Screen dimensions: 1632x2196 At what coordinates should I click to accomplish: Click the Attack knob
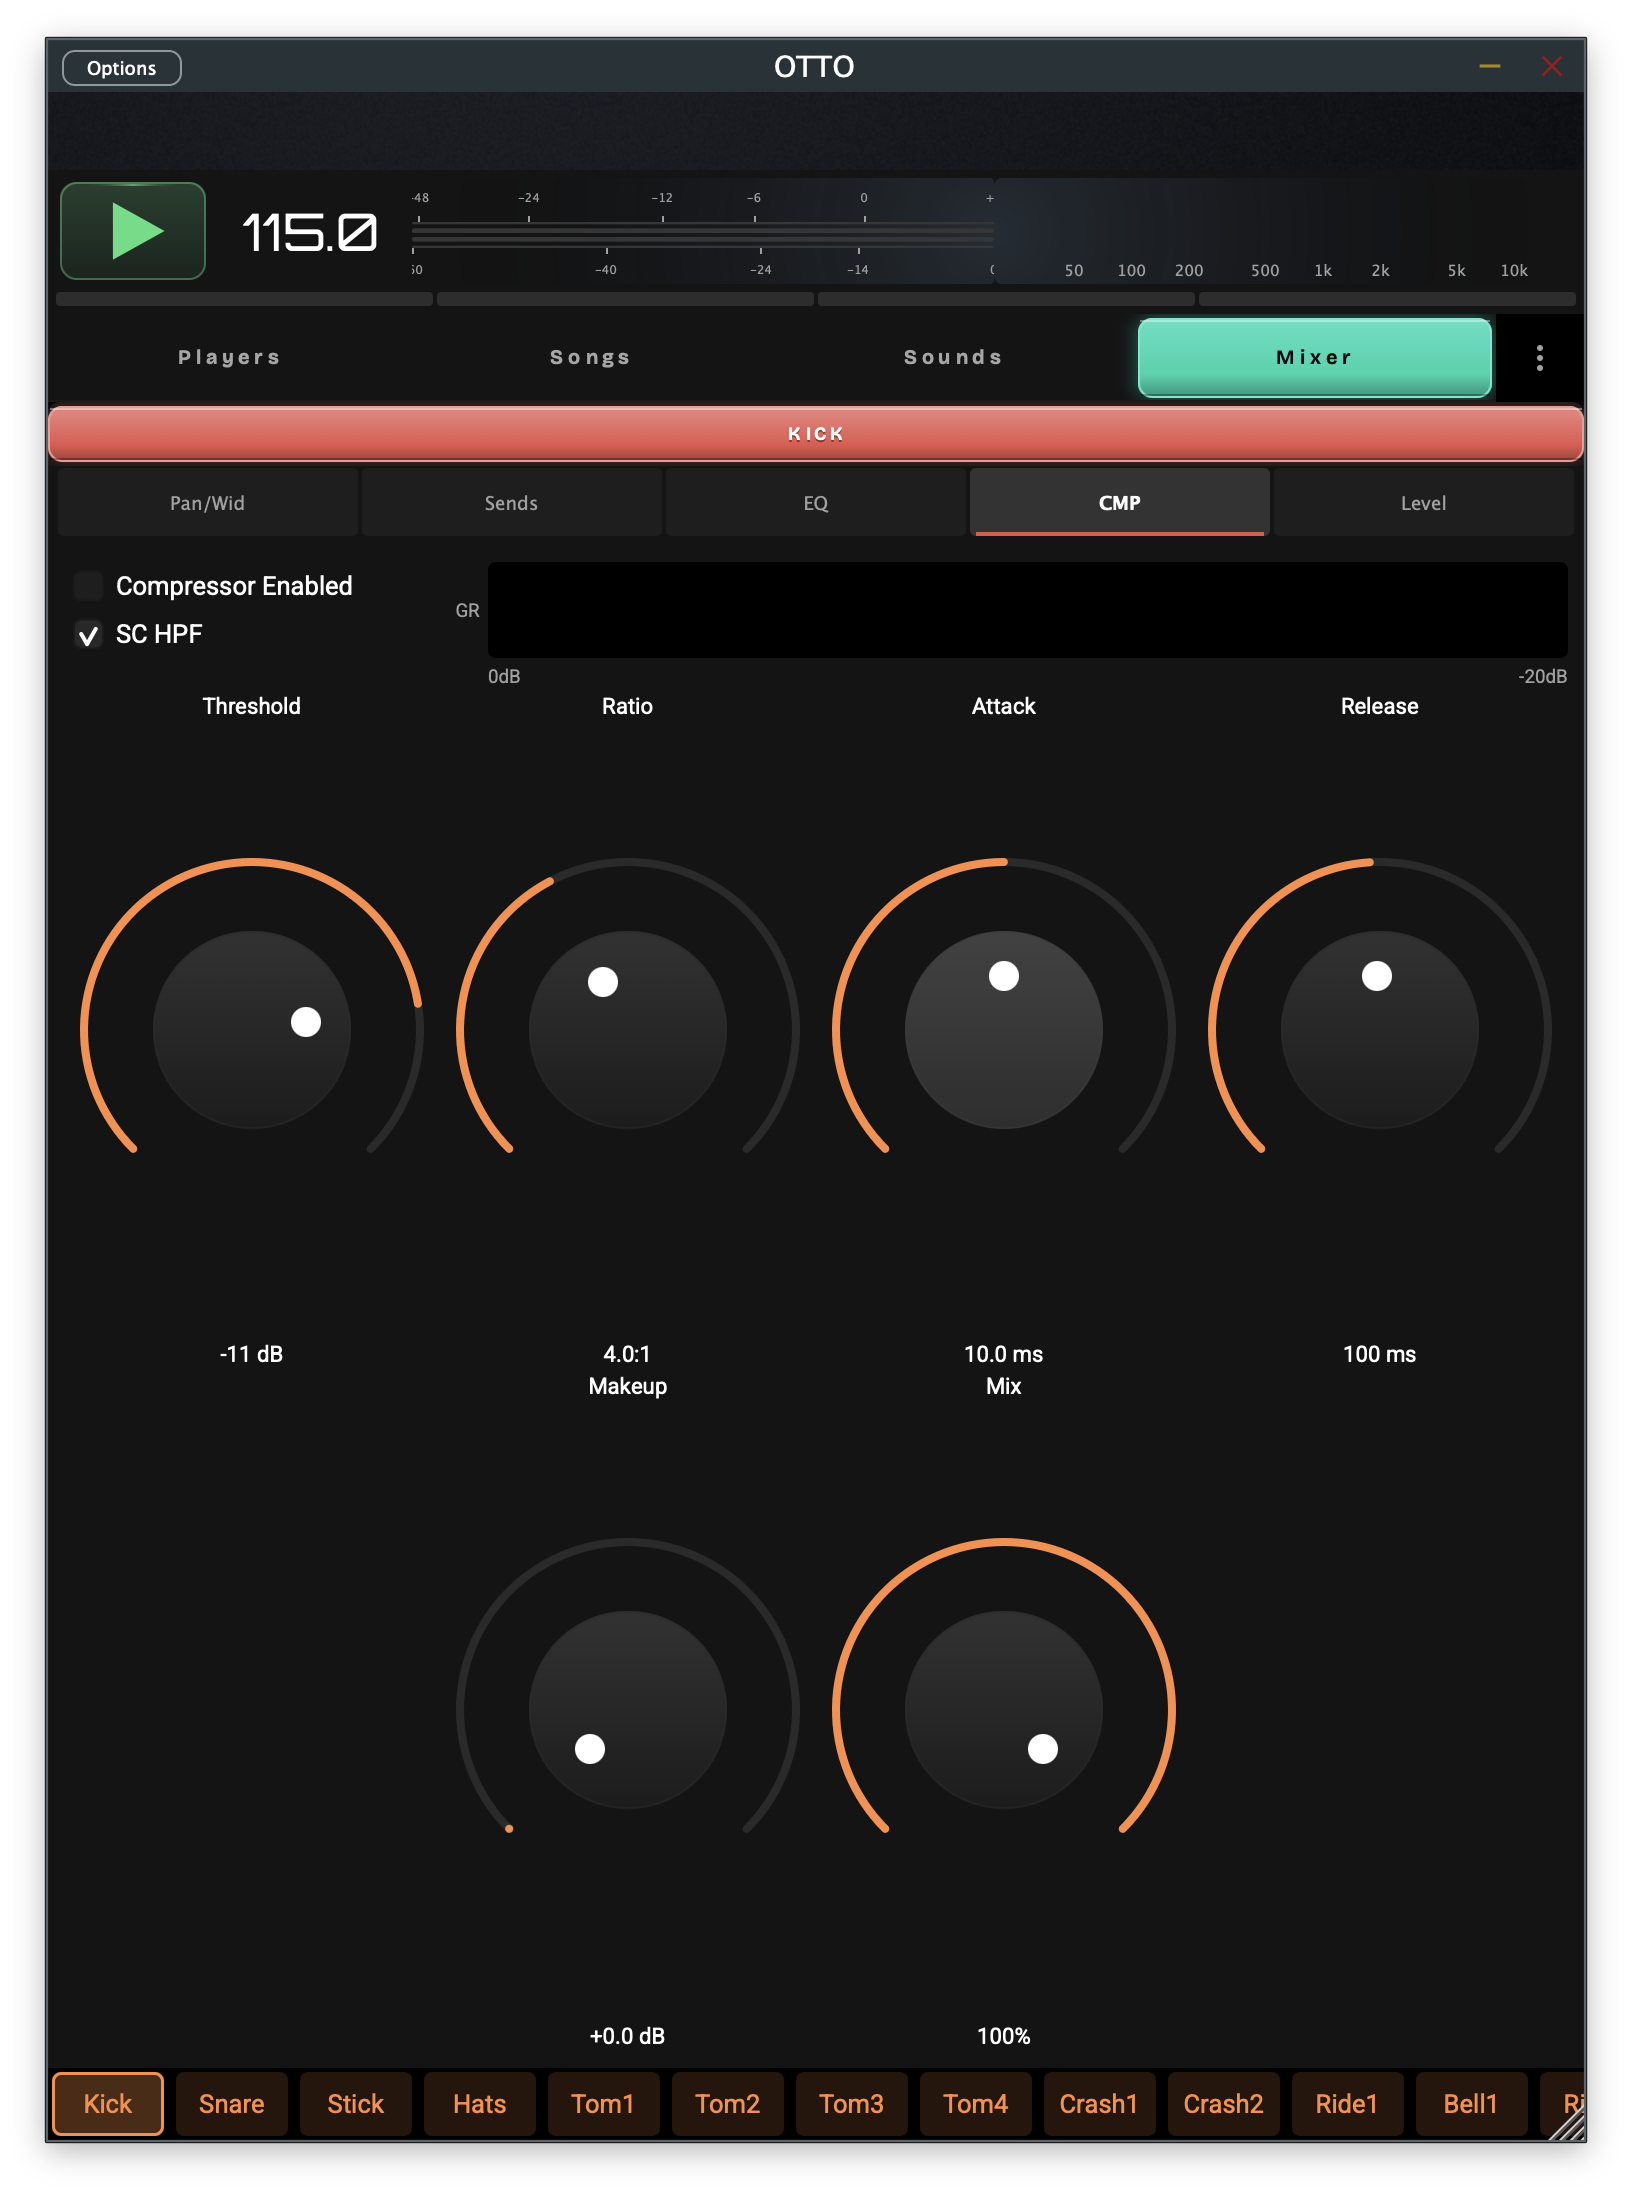1004,1030
